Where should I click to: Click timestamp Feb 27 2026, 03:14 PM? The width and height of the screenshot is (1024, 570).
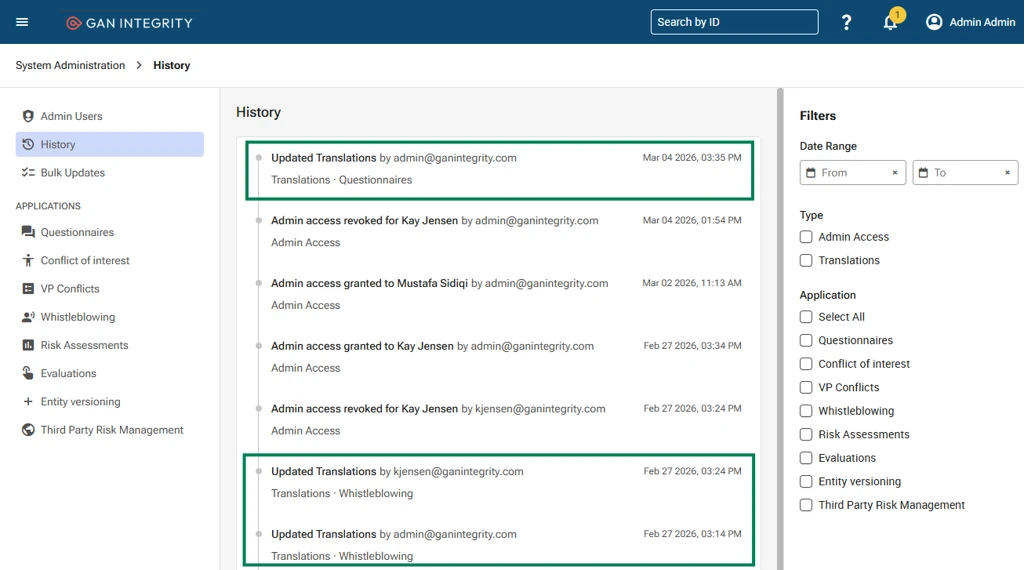point(692,534)
